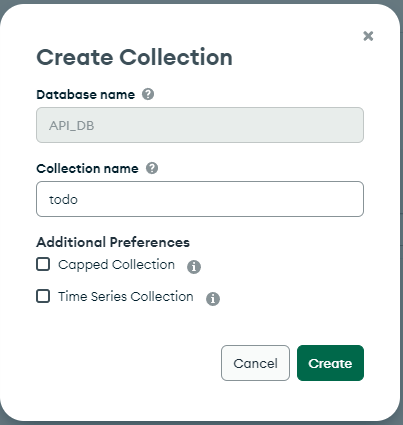Click the blank dialog area beside Cancel
This screenshot has height=425, width=403.
(127, 363)
